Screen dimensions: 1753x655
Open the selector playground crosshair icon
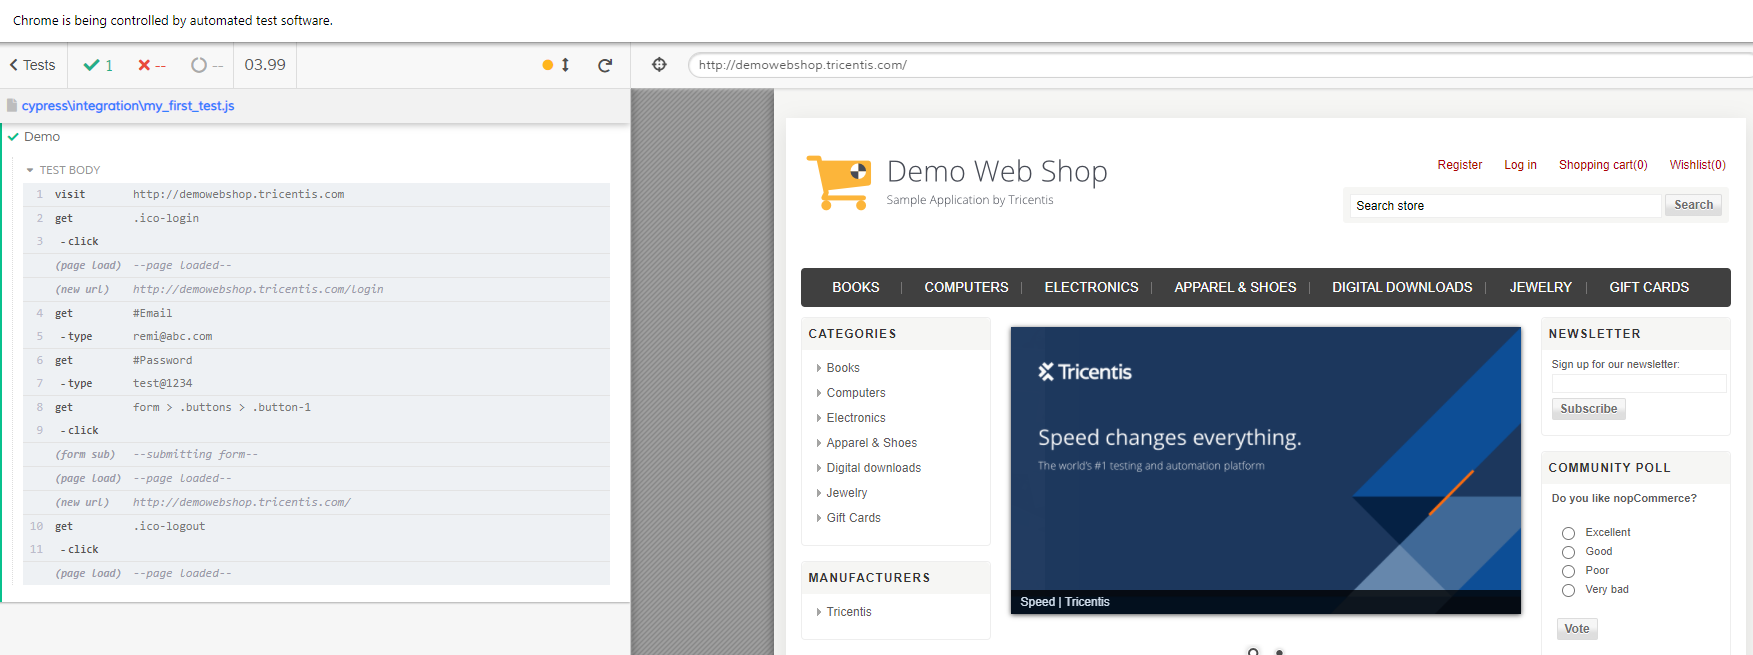659,65
